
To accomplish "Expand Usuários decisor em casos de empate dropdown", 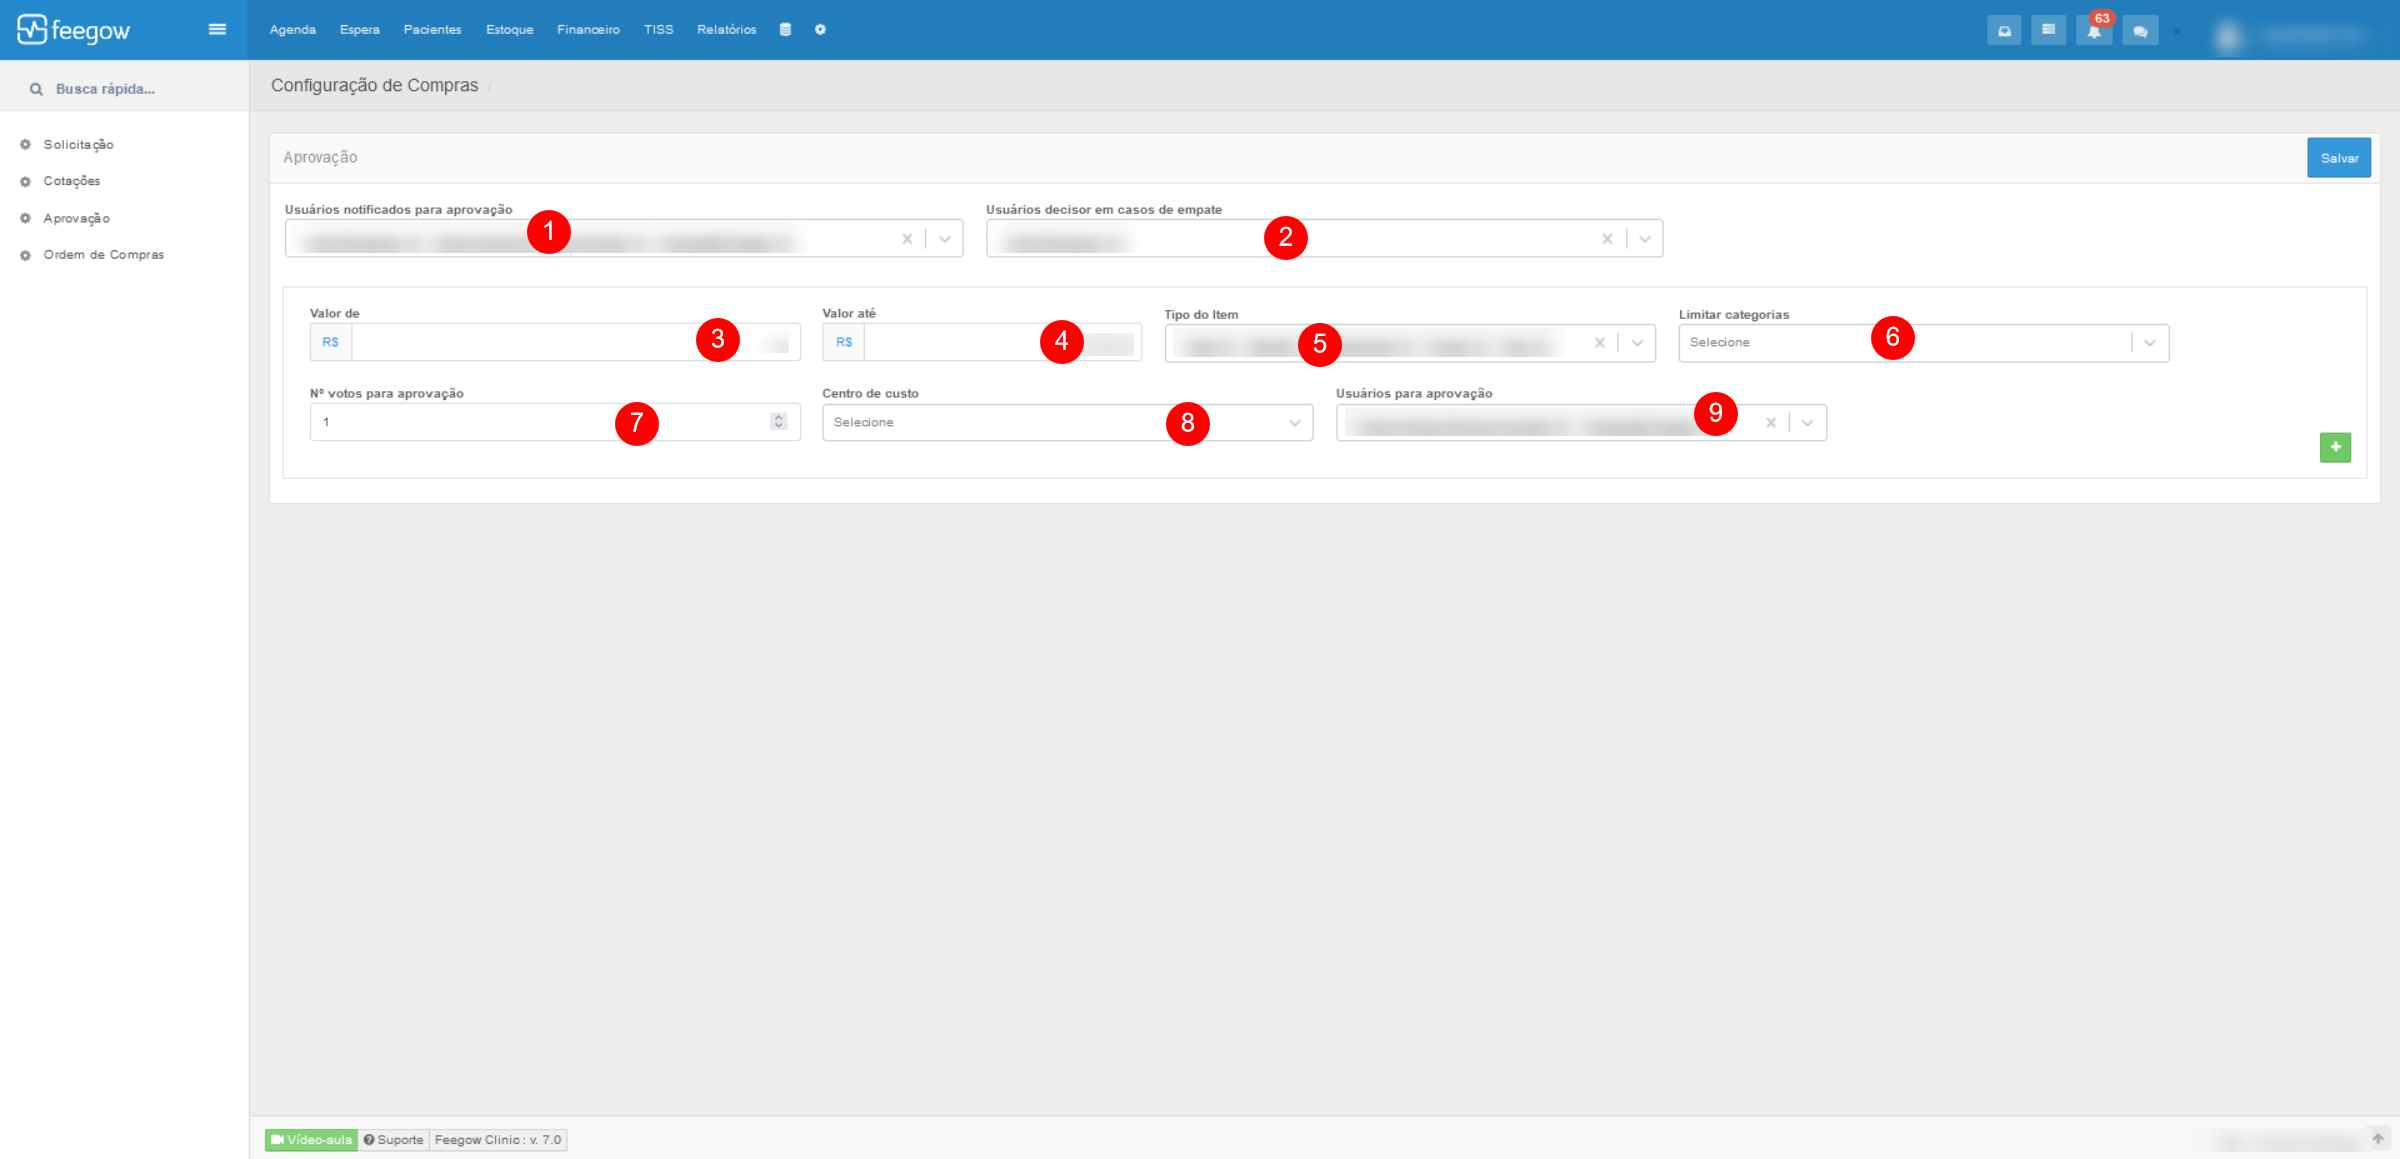I will coord(1644,239).
